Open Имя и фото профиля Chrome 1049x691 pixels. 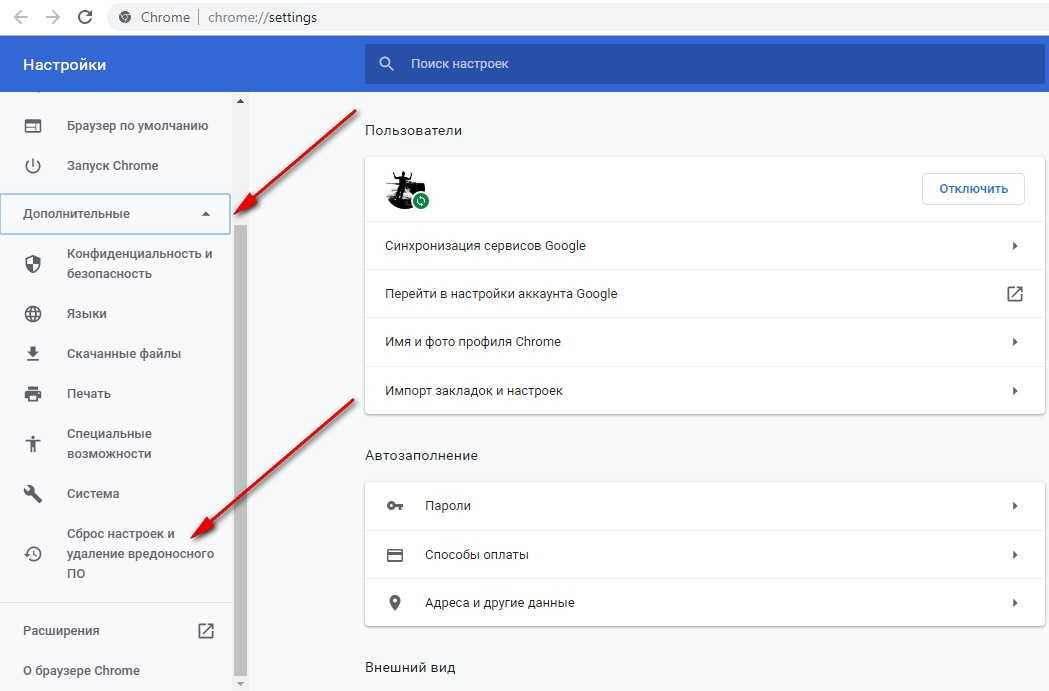point(704,342)
